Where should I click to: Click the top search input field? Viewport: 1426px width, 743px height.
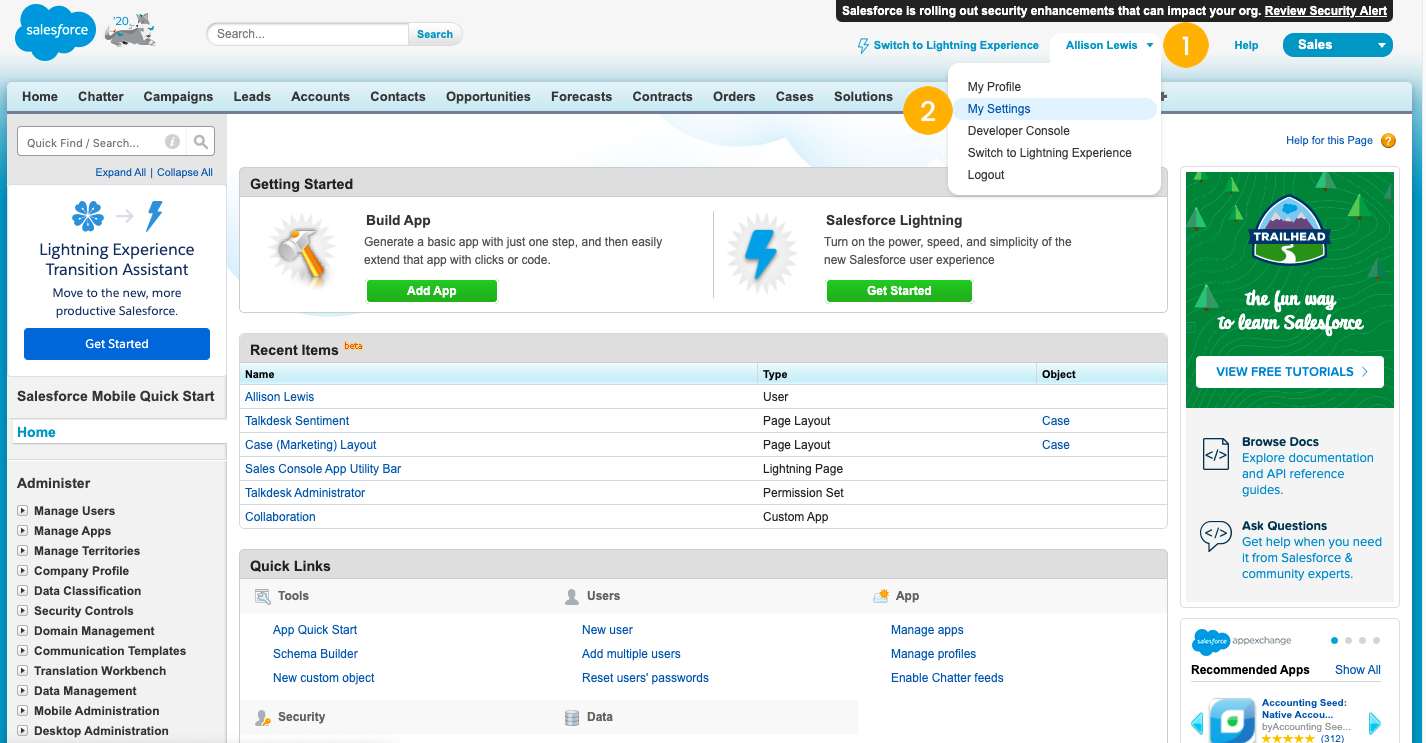point(309,34)
